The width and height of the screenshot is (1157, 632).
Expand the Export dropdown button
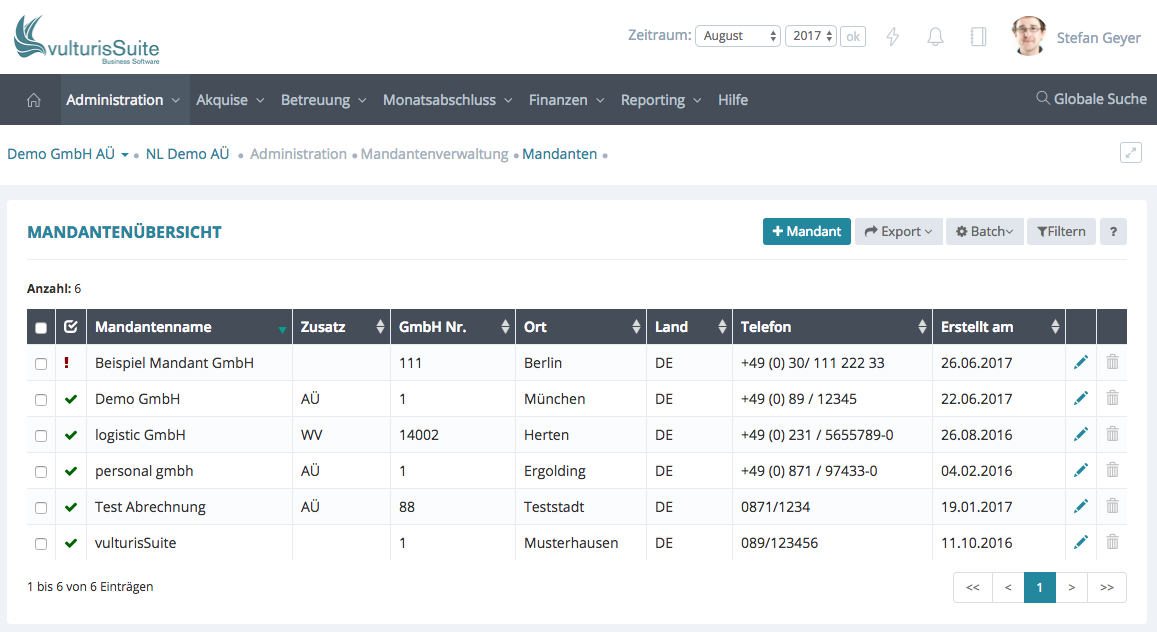pos(898,231)
